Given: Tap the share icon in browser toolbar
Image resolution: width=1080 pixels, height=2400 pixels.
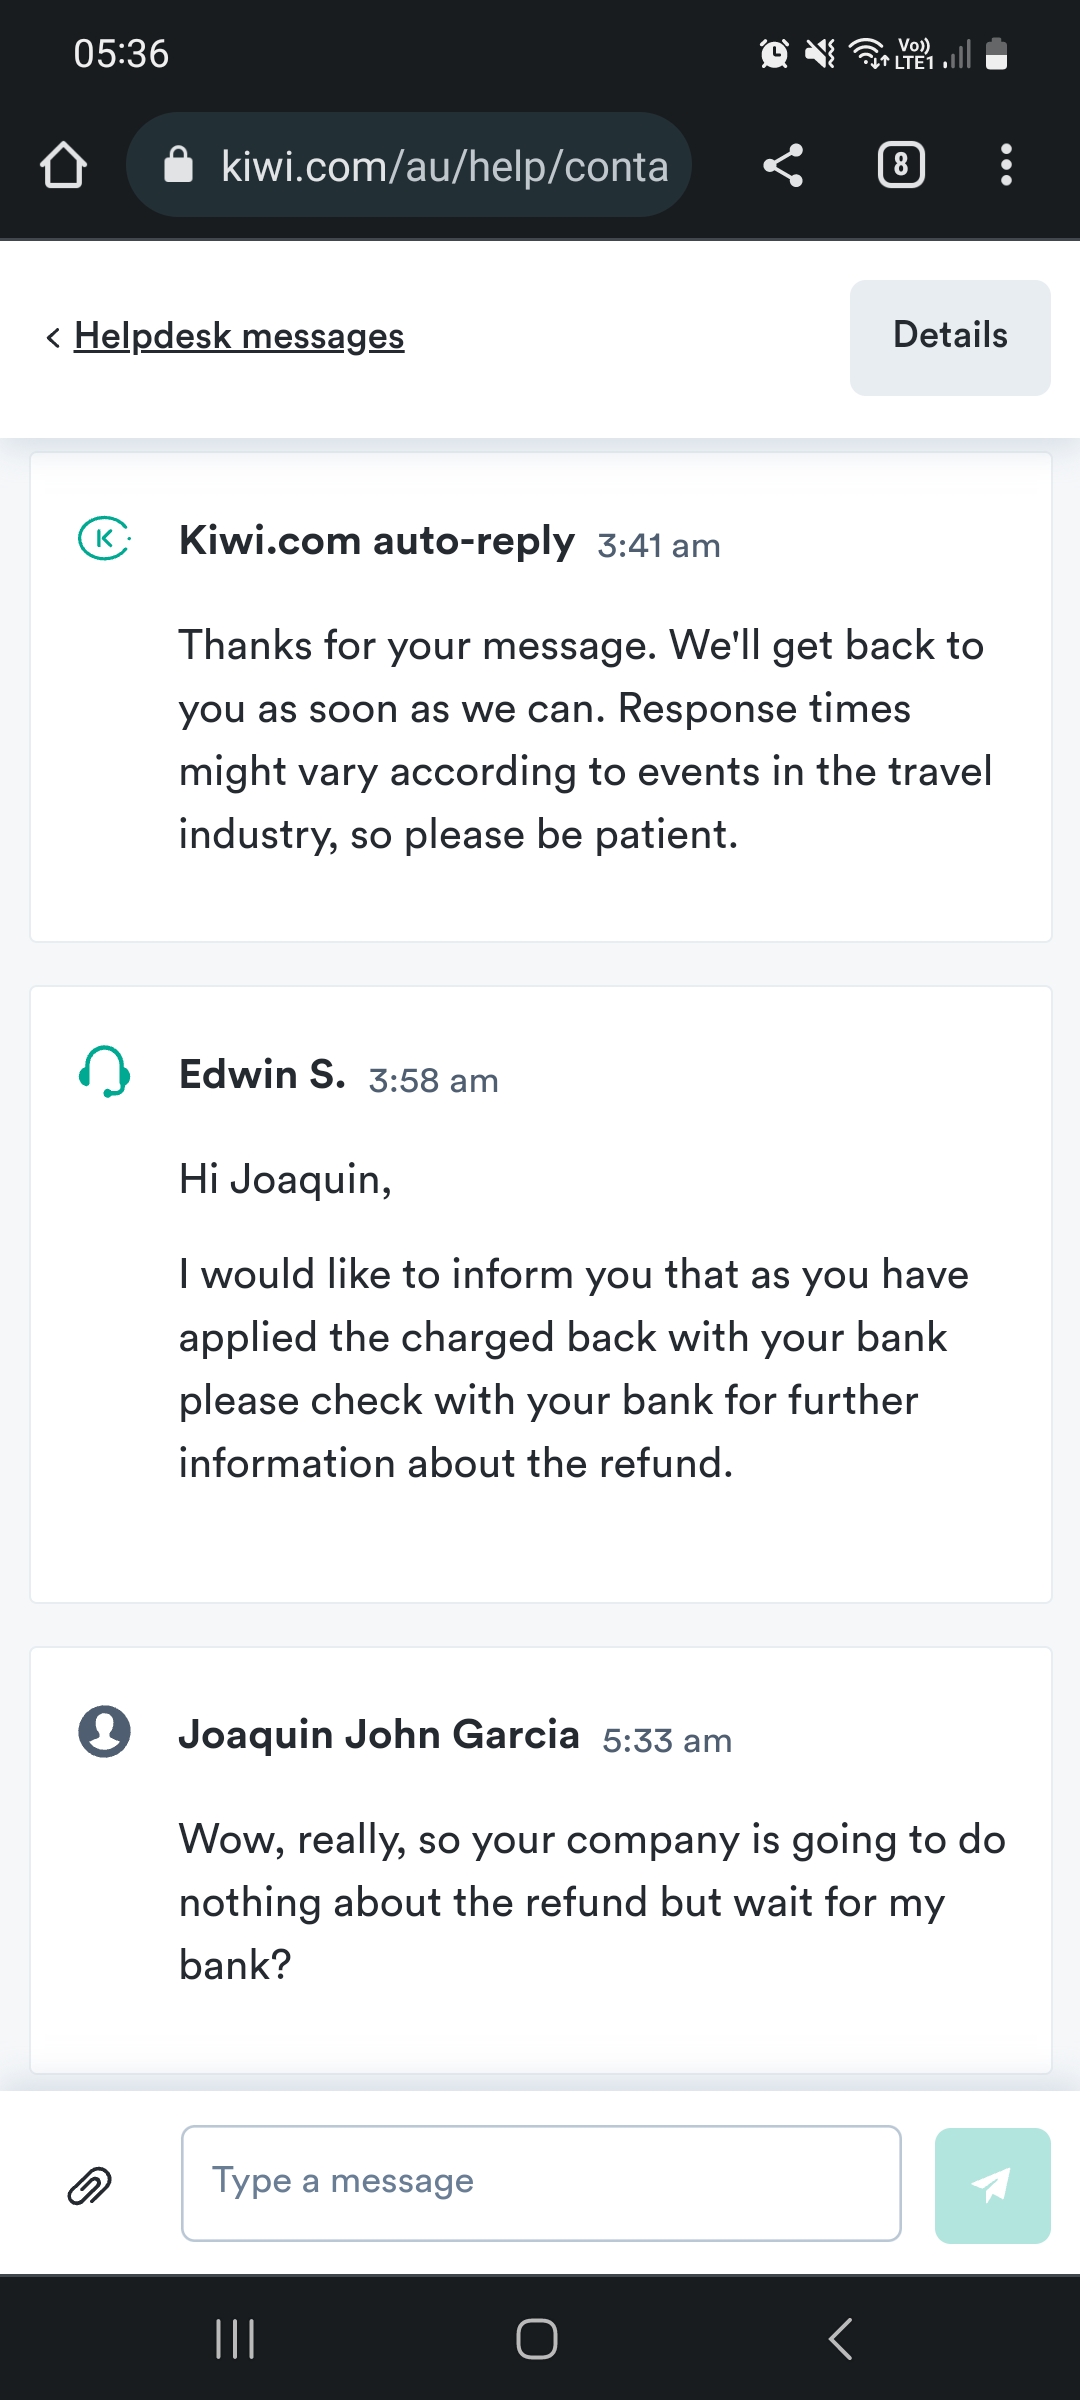Looking at the screenshot, I should (x=783, y=165).
